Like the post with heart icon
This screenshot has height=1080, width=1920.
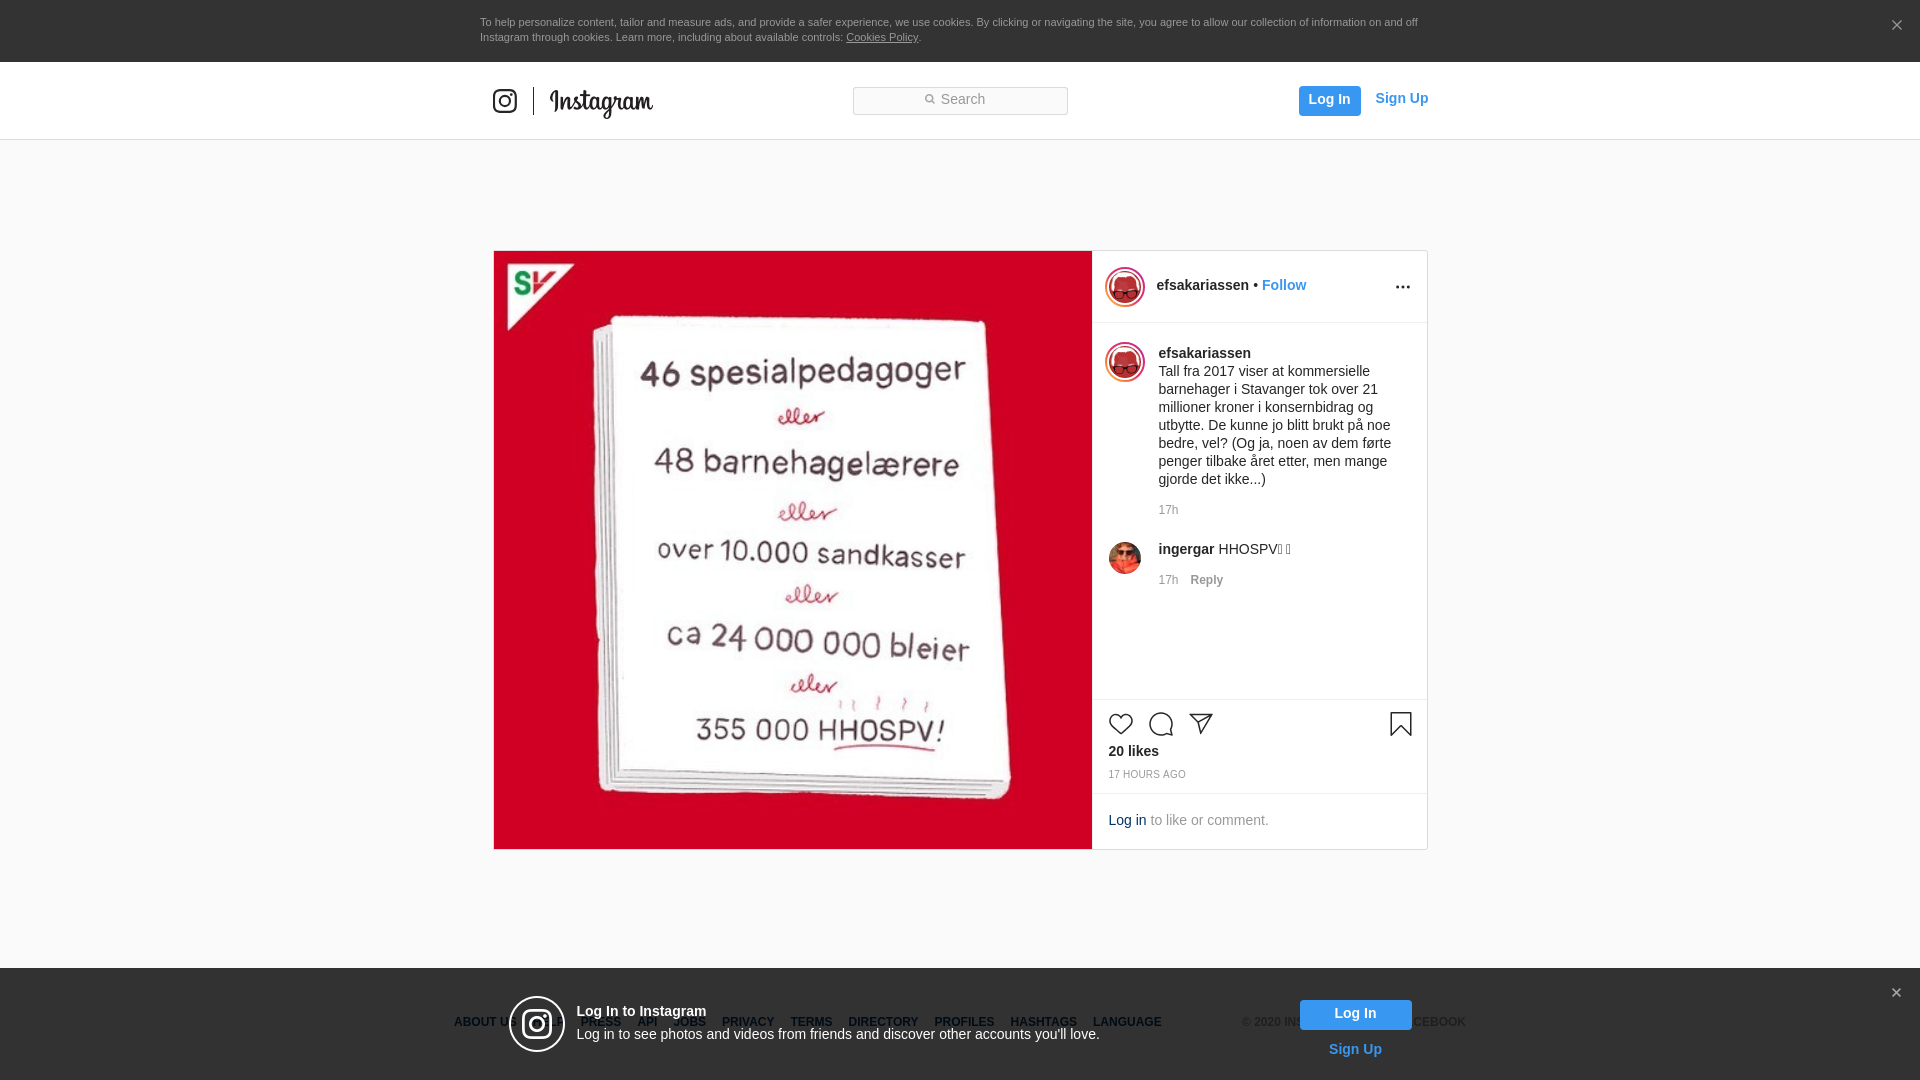(1121, 724)
